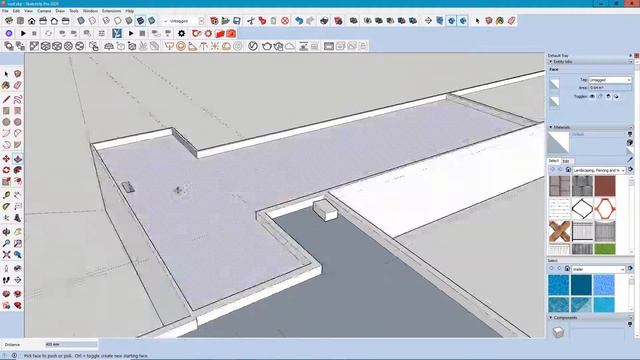The height and width of the screenshot is (360, 640).
Task: Toggle Back Edges style
Action: point(92,20)
